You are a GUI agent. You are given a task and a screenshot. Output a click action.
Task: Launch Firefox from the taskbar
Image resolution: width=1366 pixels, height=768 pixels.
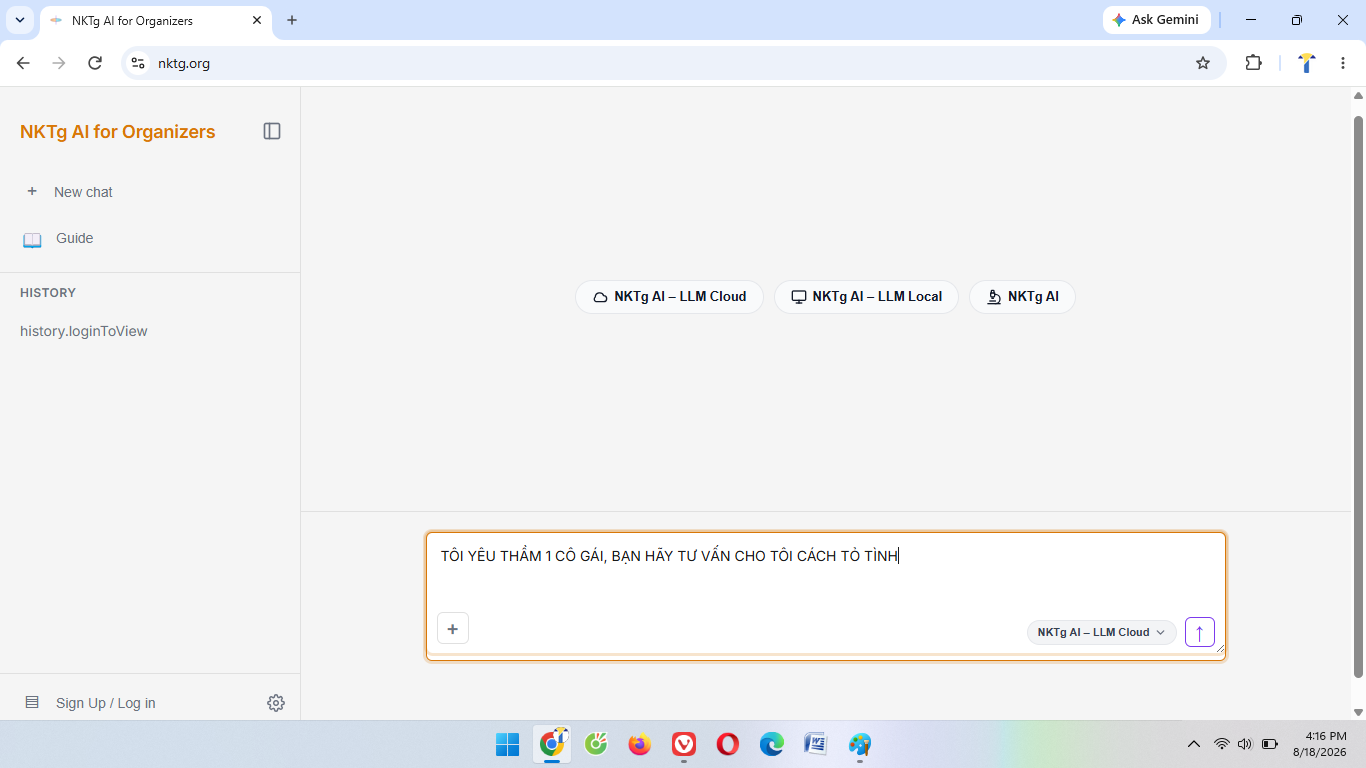[640, 744]
